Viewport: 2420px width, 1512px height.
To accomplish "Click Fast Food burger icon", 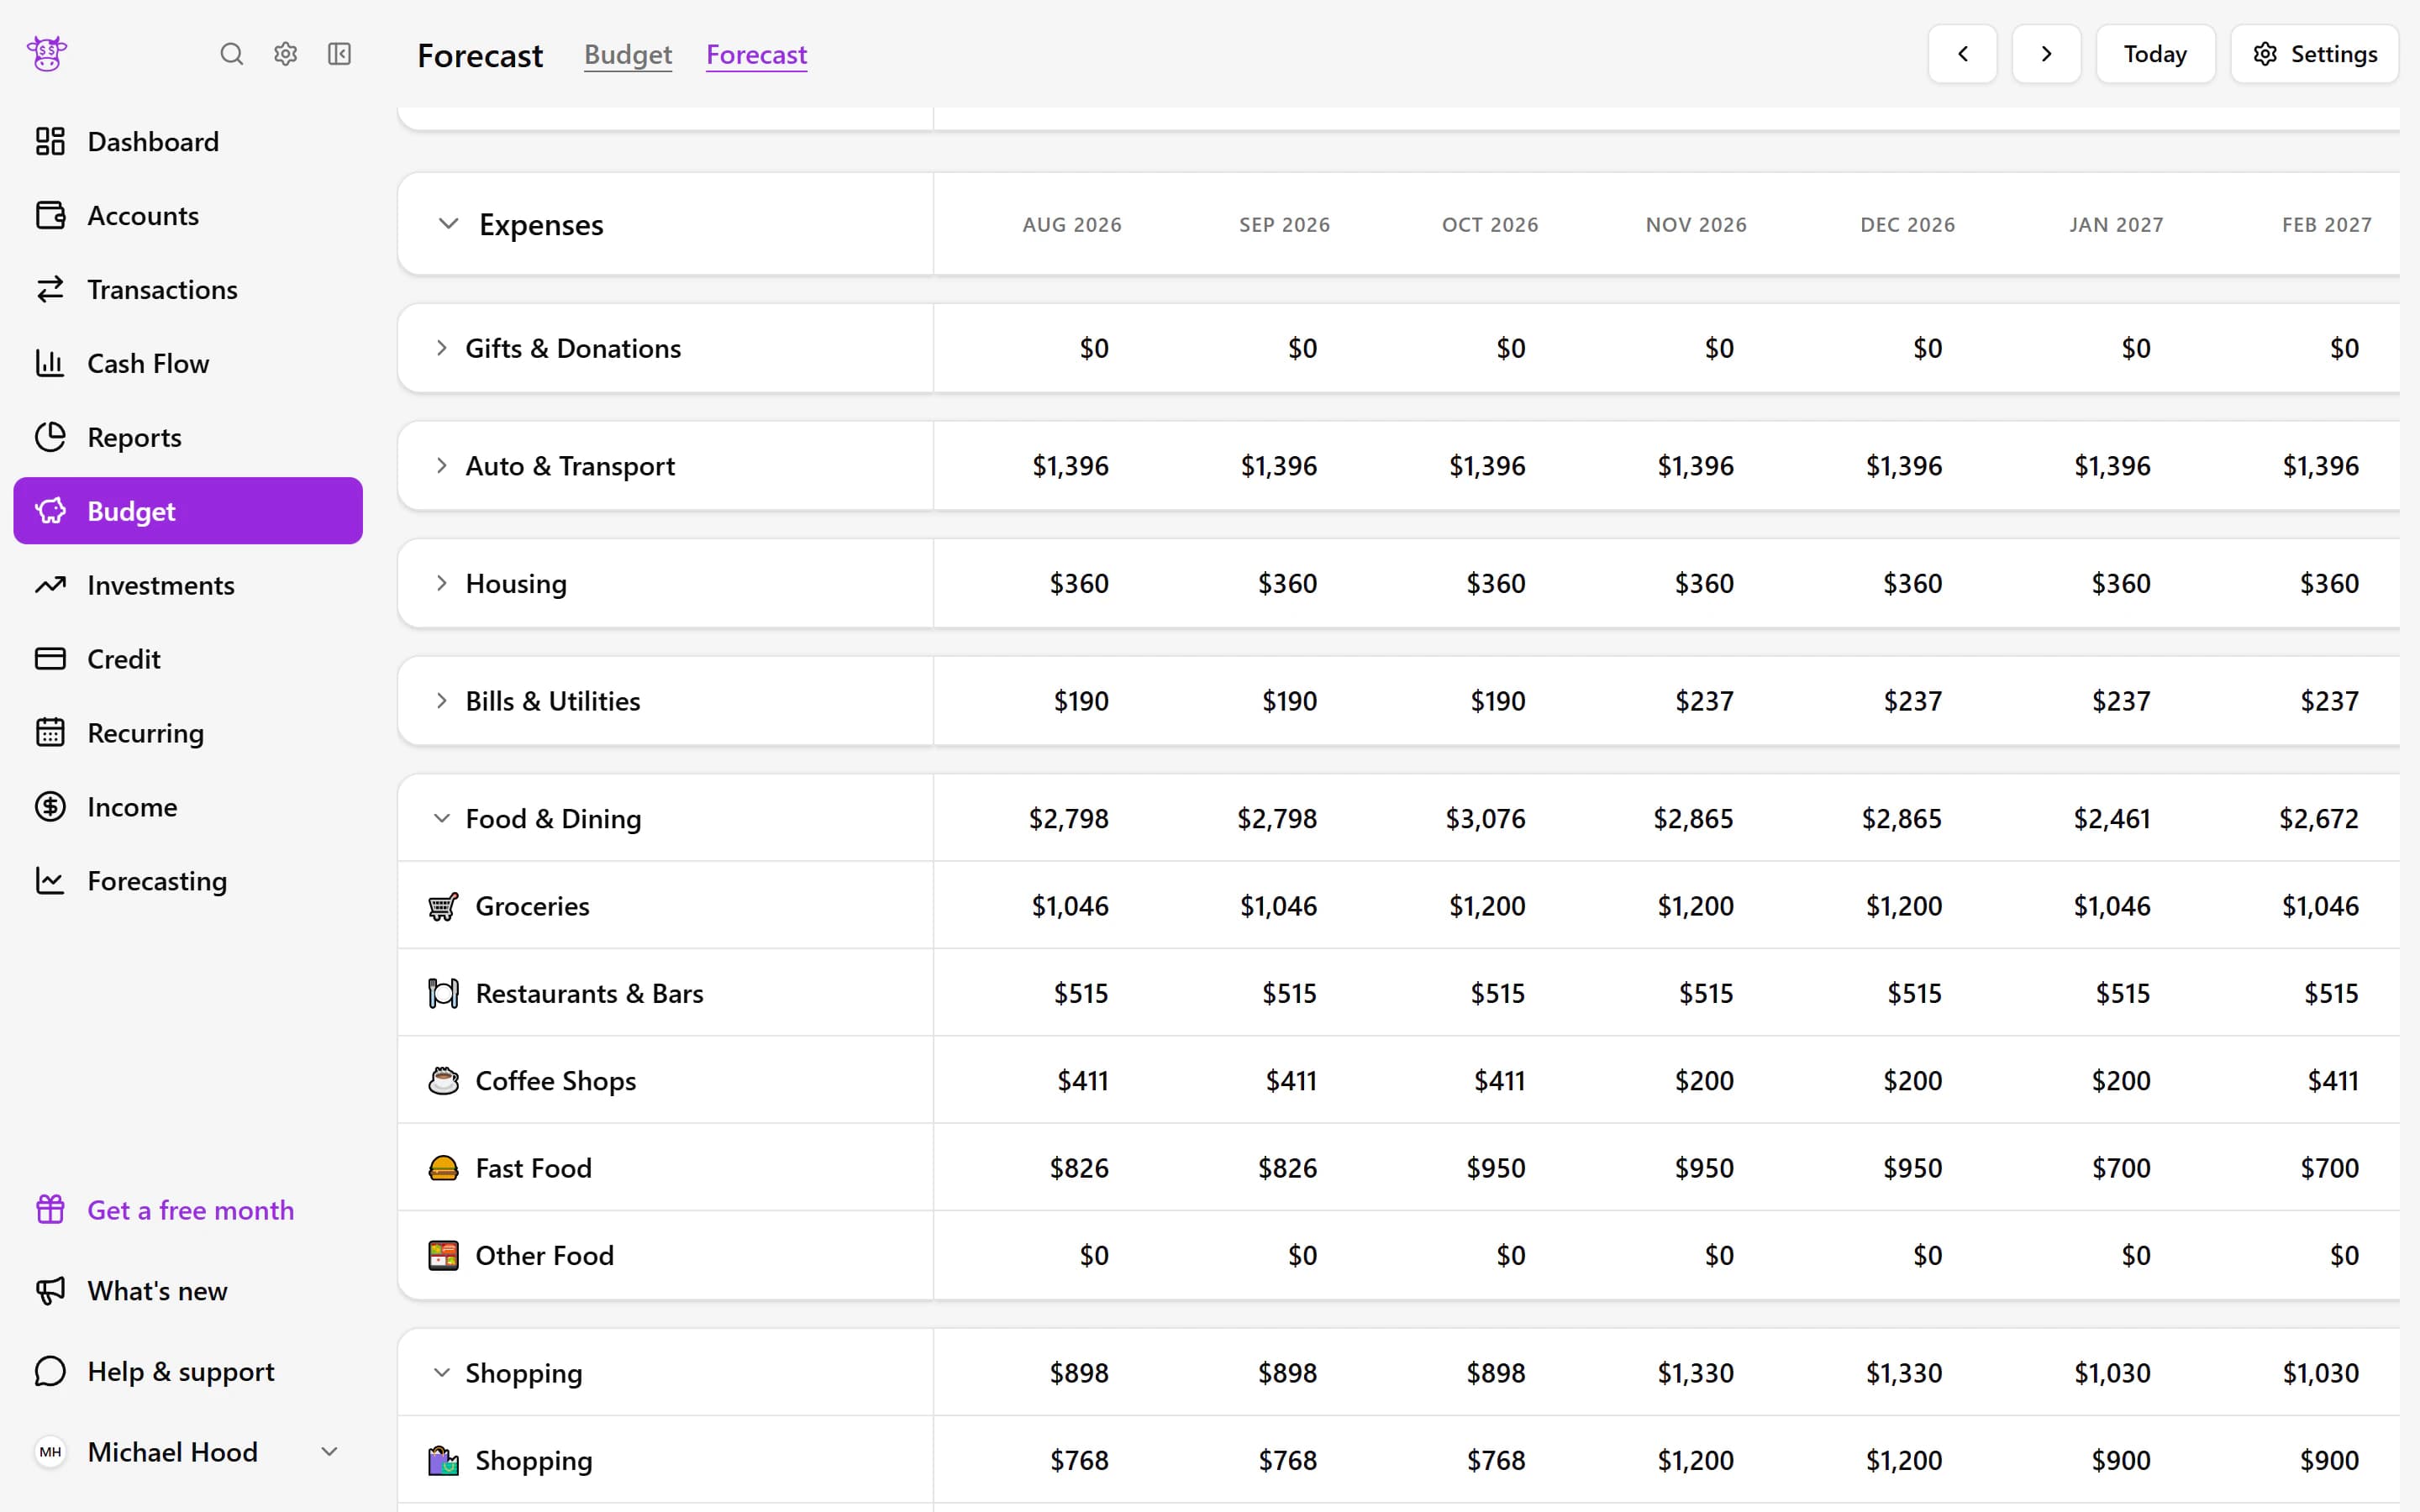I will (443, 1168).
